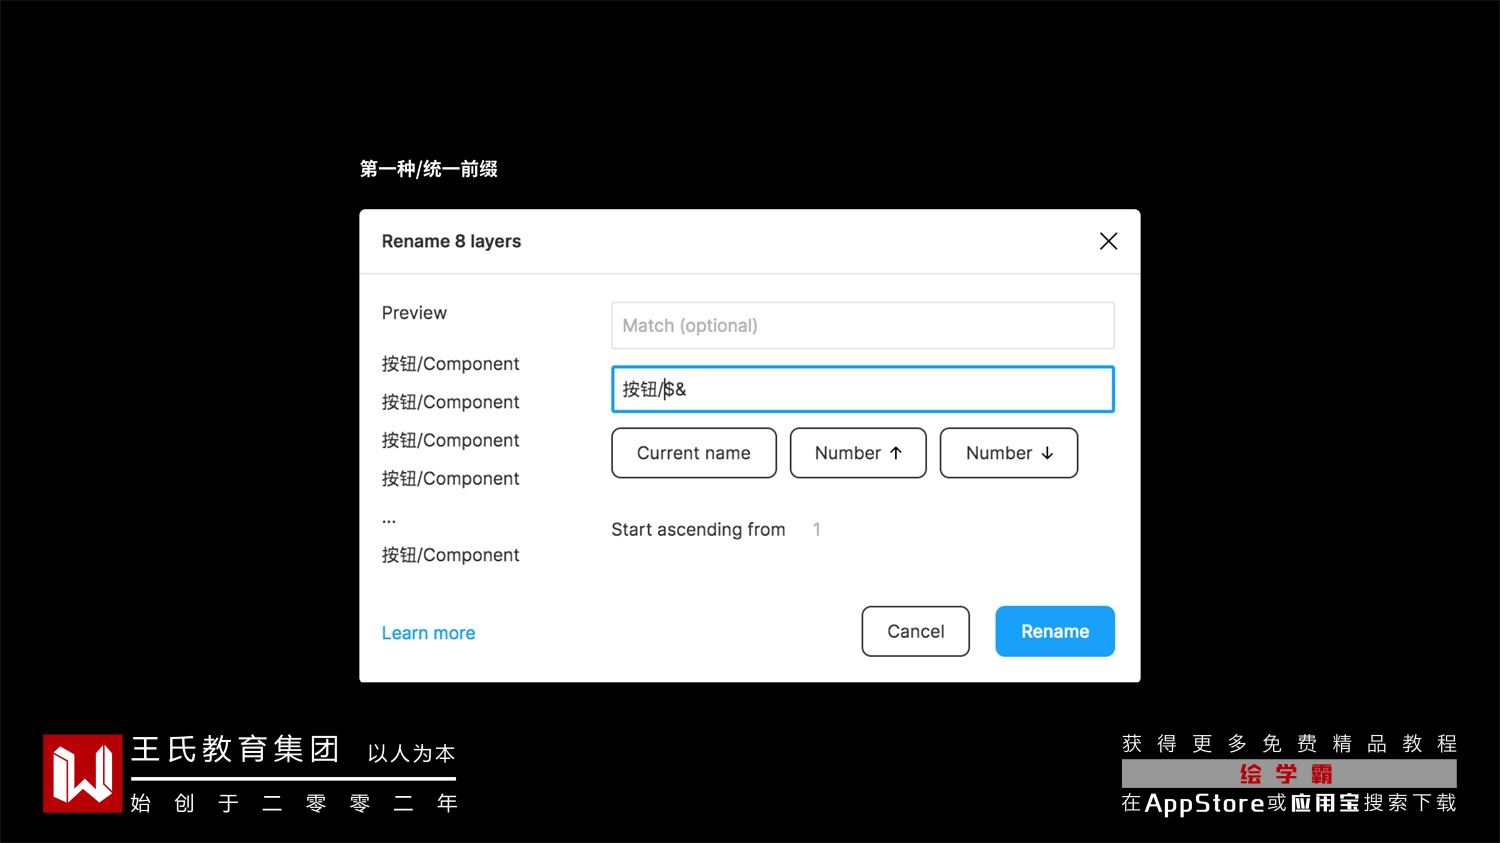Screen dimensions: 1500x843
Task: Cancel the rename dialog
Action: point(916,631)
